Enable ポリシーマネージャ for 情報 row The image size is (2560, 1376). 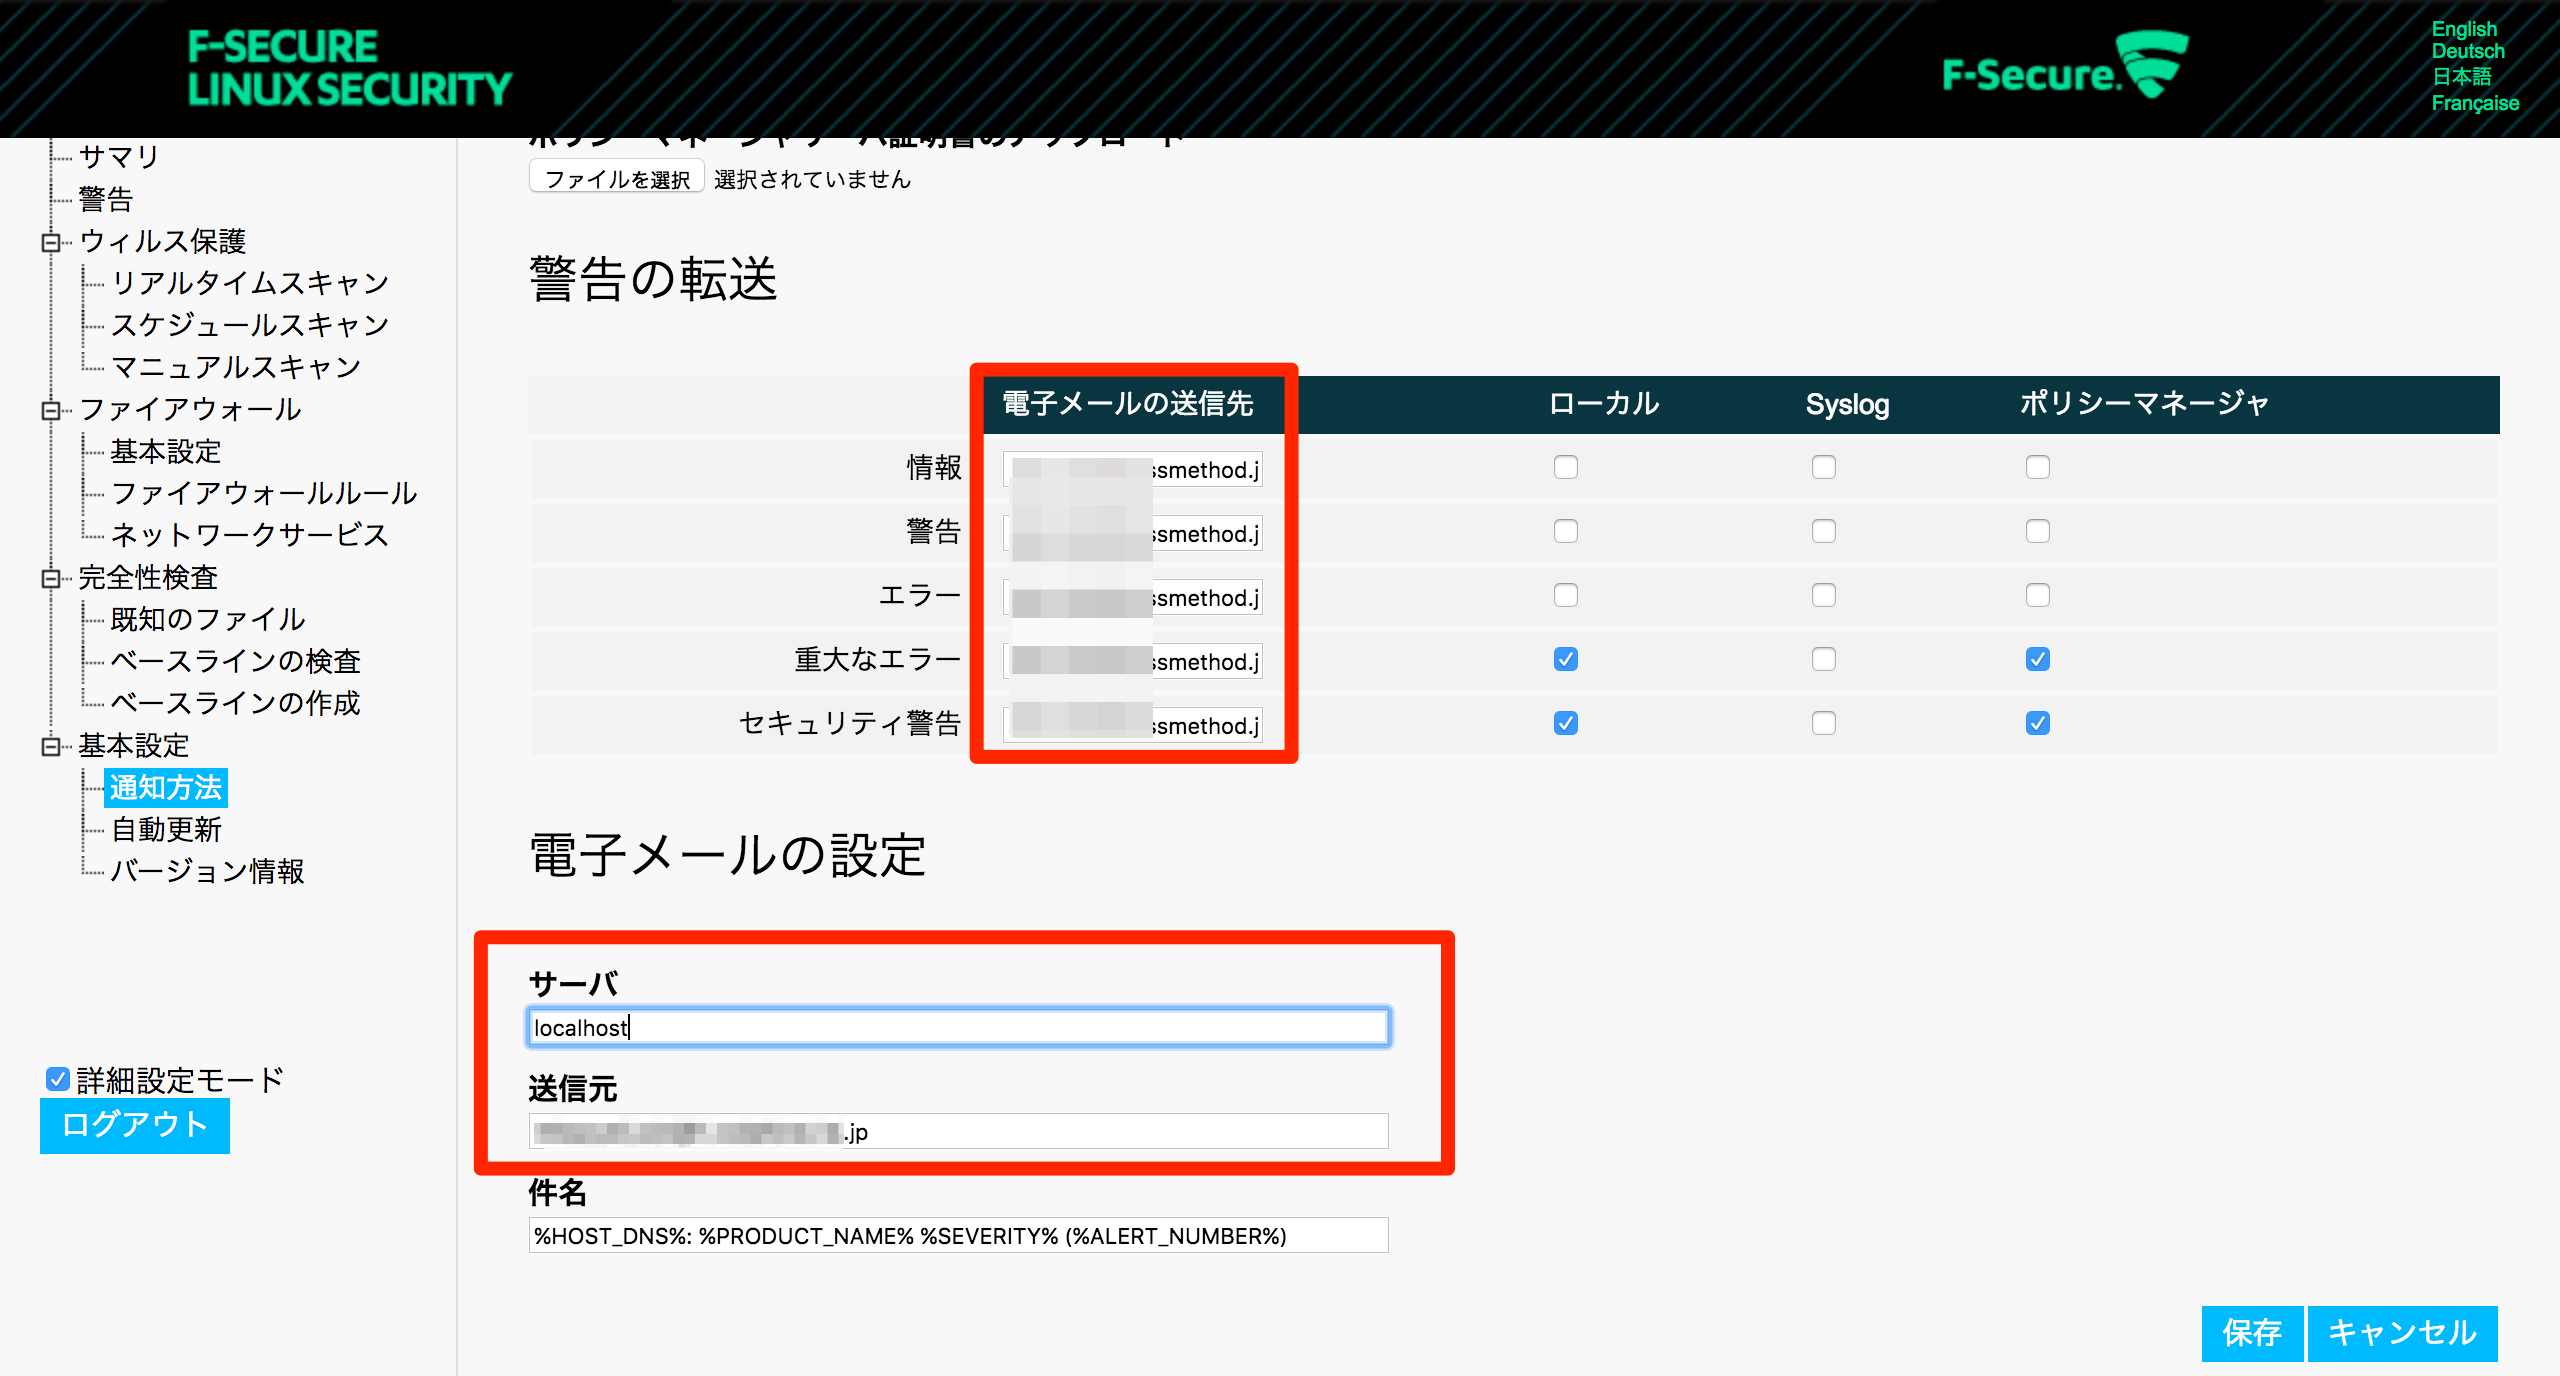2038,467
